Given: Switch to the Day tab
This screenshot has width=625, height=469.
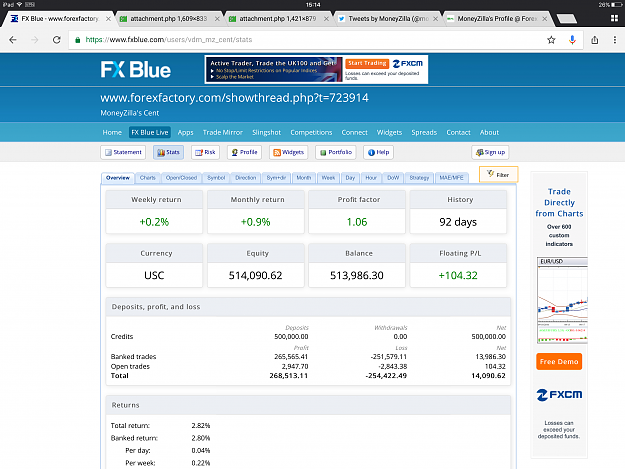Looking at the screenshot, I should (x=350, y=178).
